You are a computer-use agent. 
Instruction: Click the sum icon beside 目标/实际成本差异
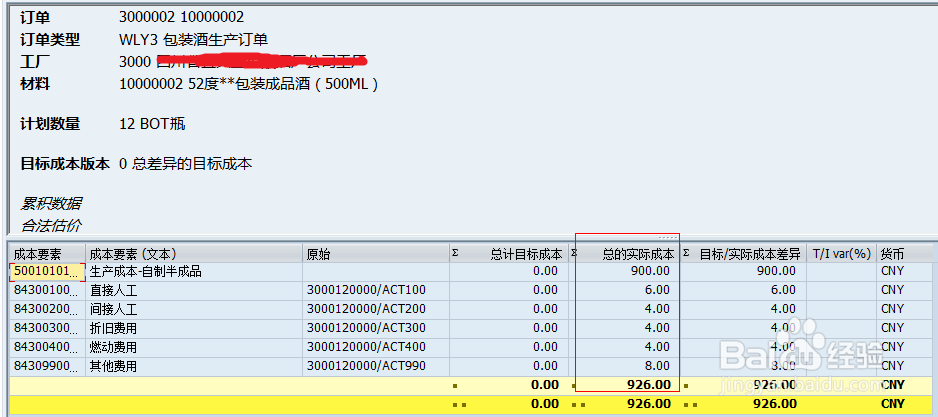687,252
